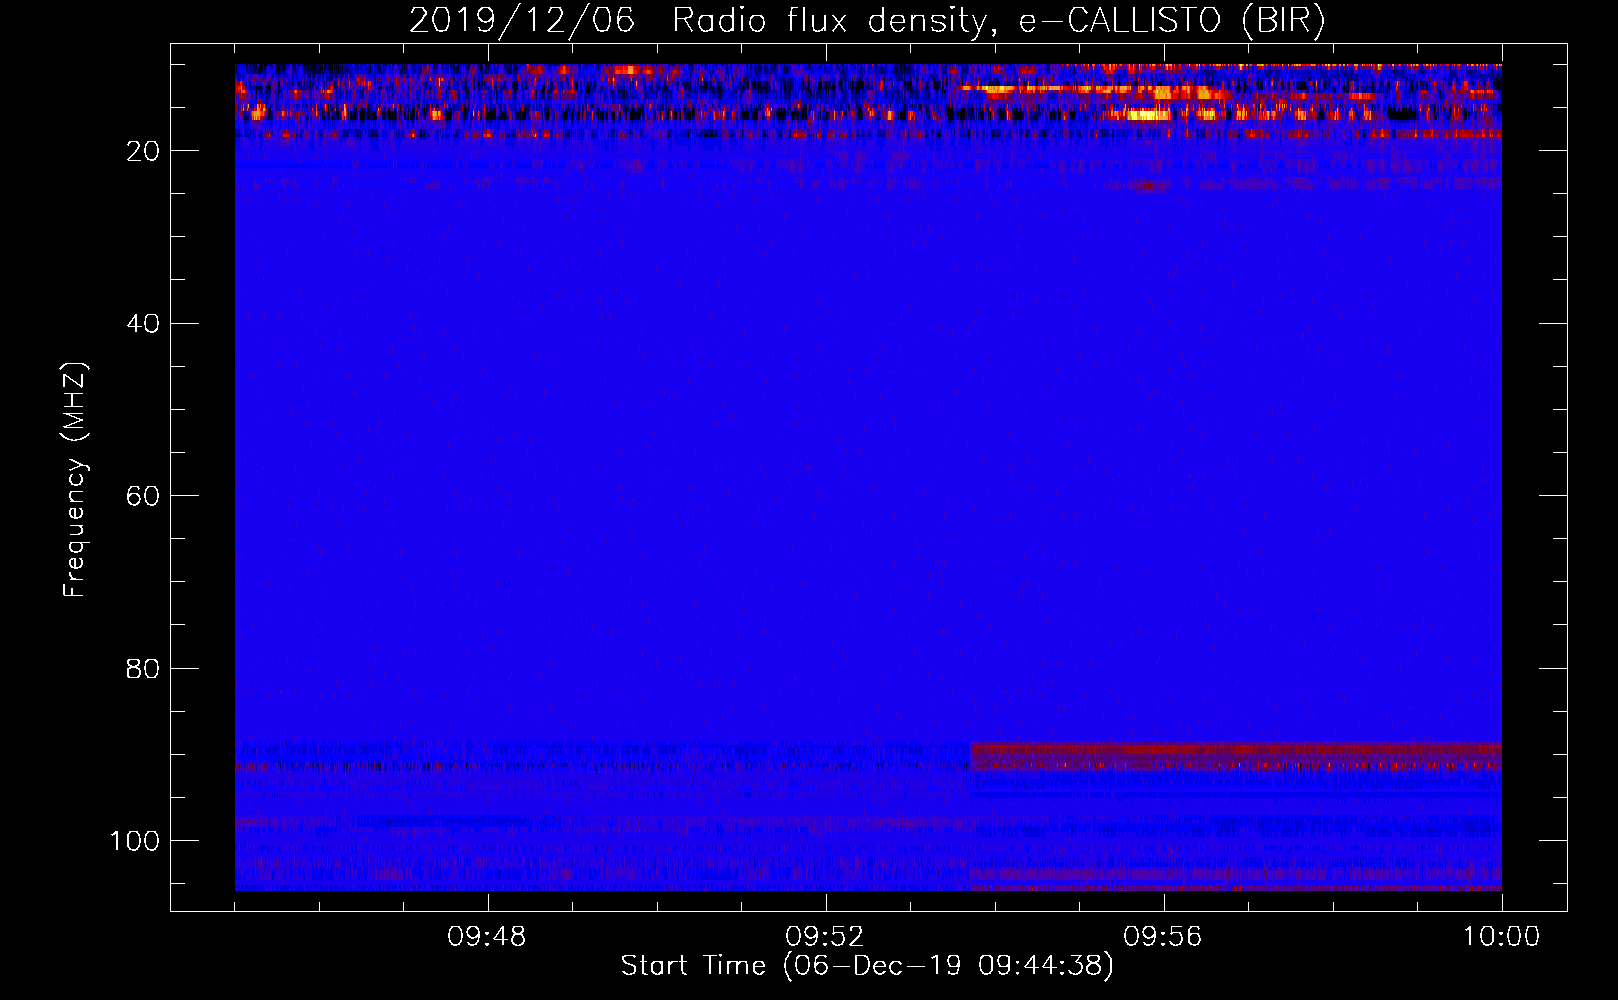Click the 80 MHz frequency tick label
The width and height of the screenshot is (1618, 1000).
143,668
